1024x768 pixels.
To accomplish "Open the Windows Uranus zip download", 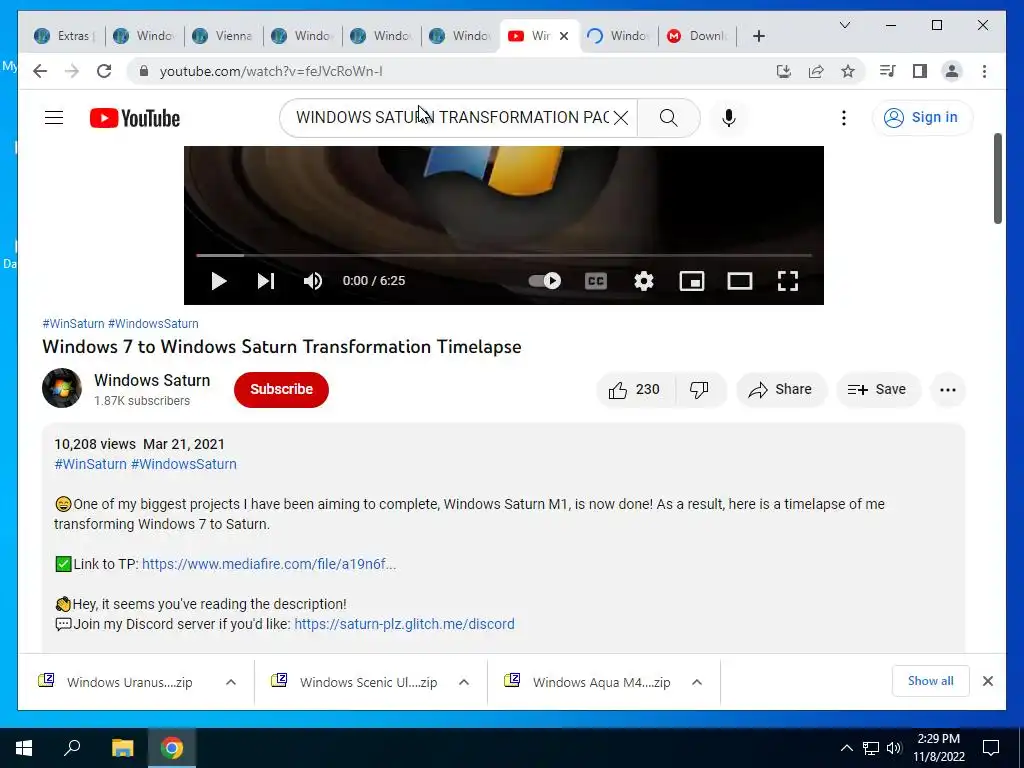I will 116,682.
